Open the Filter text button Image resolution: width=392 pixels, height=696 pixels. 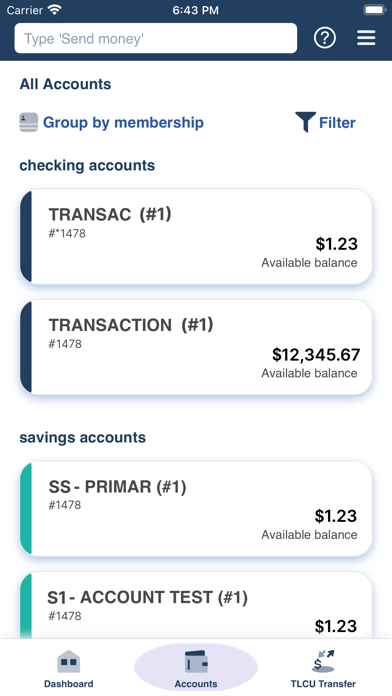[337, 123]
